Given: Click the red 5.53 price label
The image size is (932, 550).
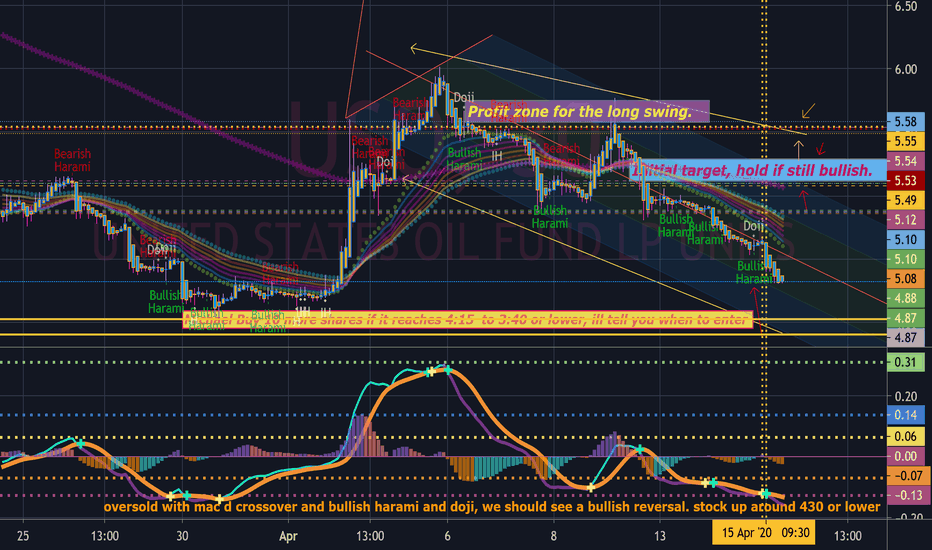Looking at the screenshot, I should [x=905, y=180].
